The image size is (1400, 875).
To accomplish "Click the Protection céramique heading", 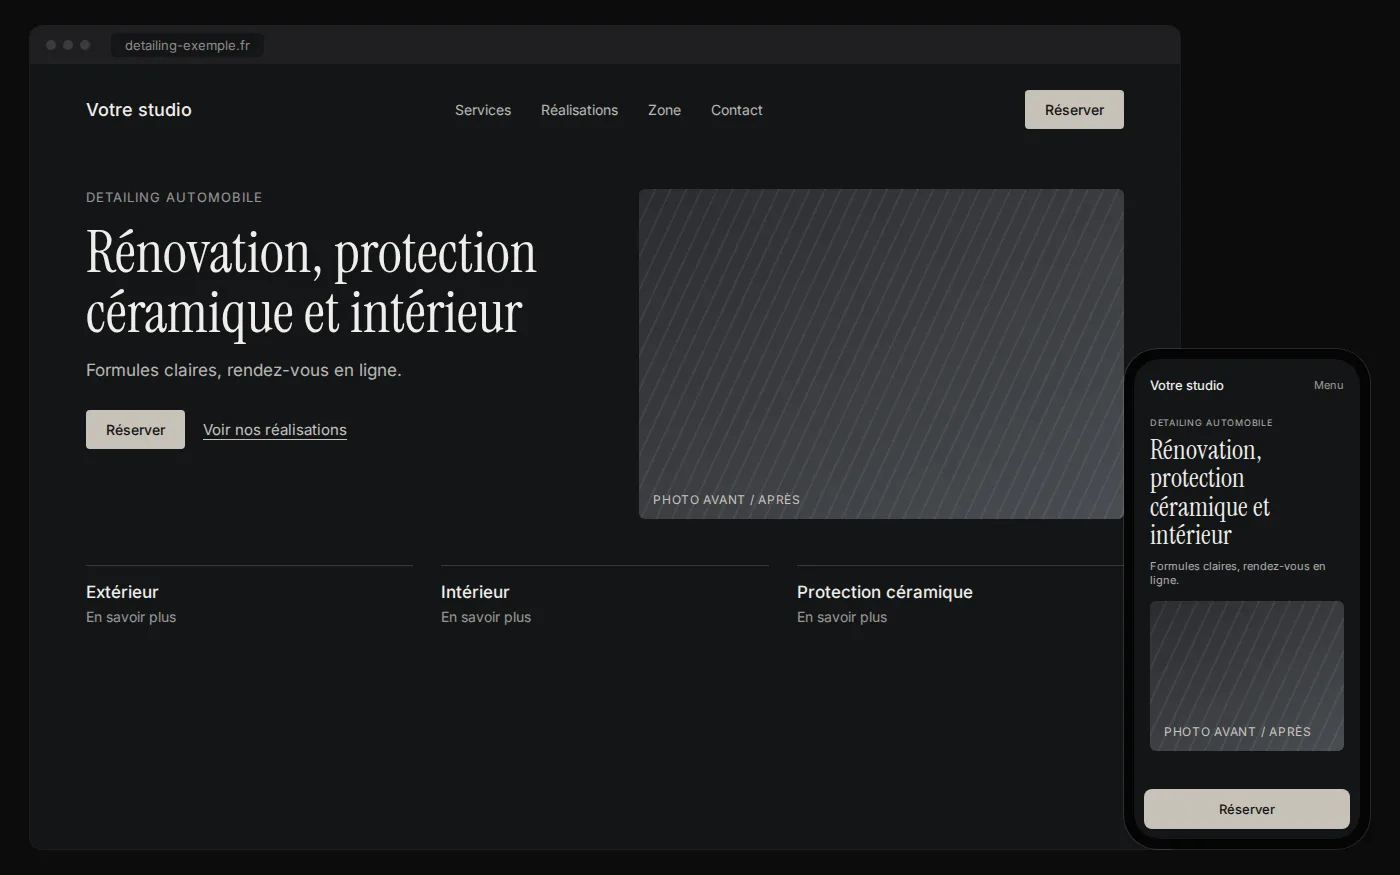I will (x=885, y=592).
